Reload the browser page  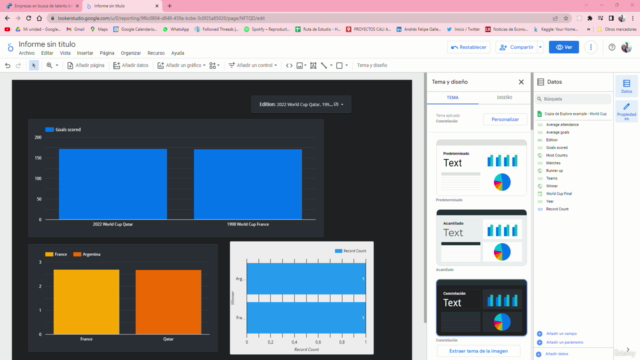pyautogui.click(x=29, y=18)
